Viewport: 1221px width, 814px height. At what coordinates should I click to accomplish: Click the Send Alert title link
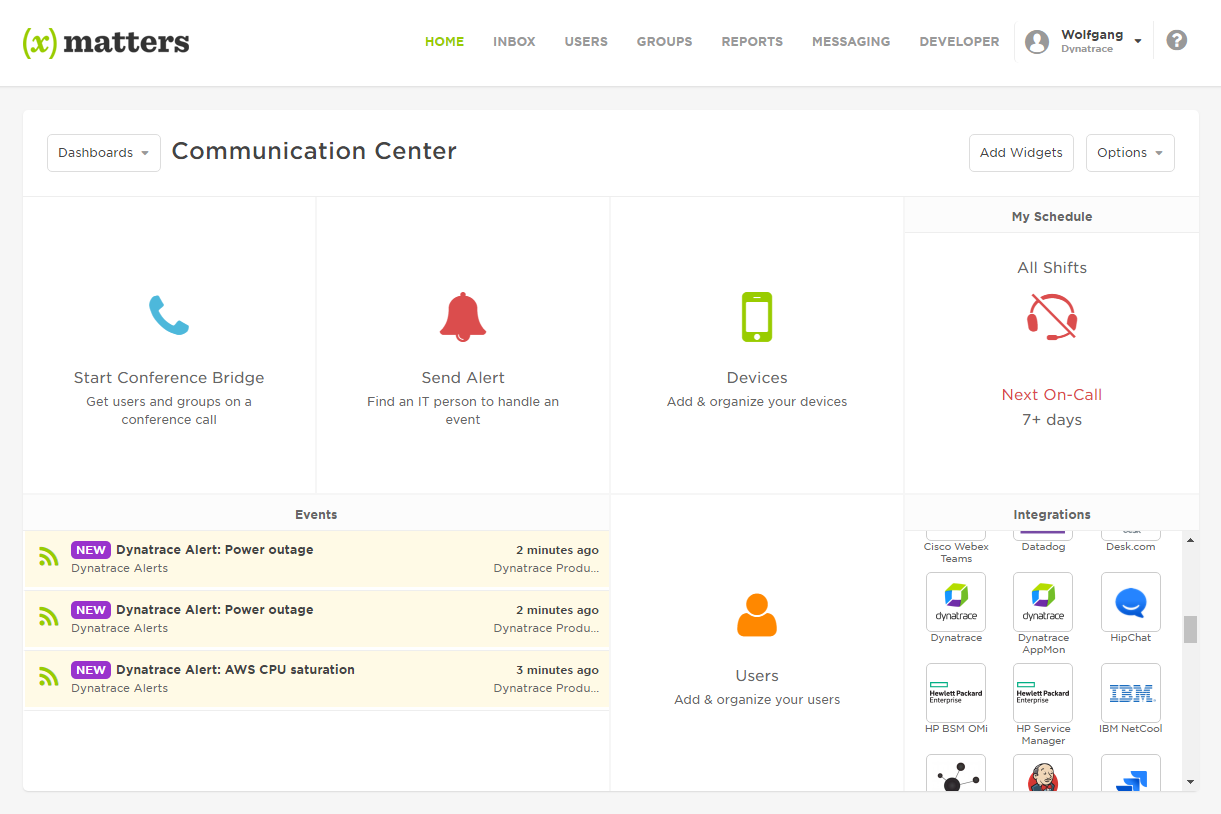pos(463,378)
